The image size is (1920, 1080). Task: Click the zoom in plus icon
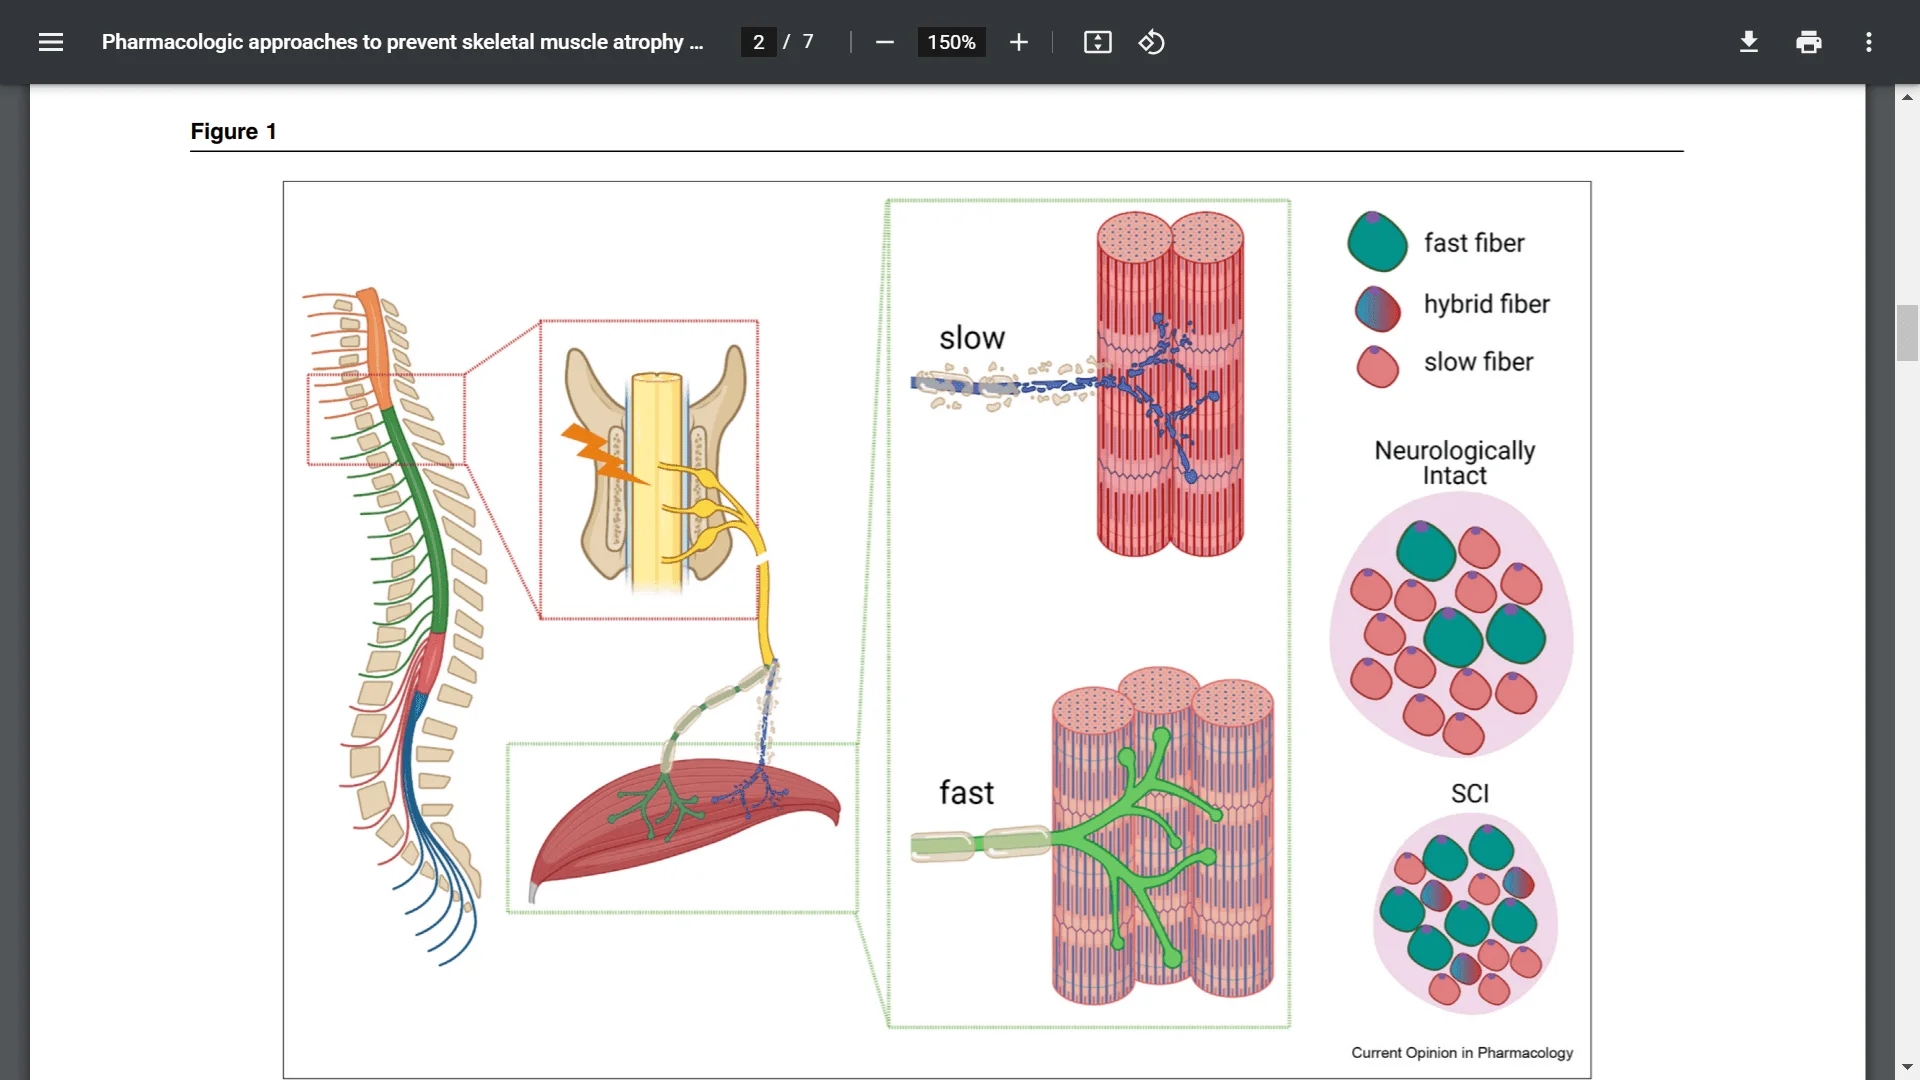point(1015,42)
